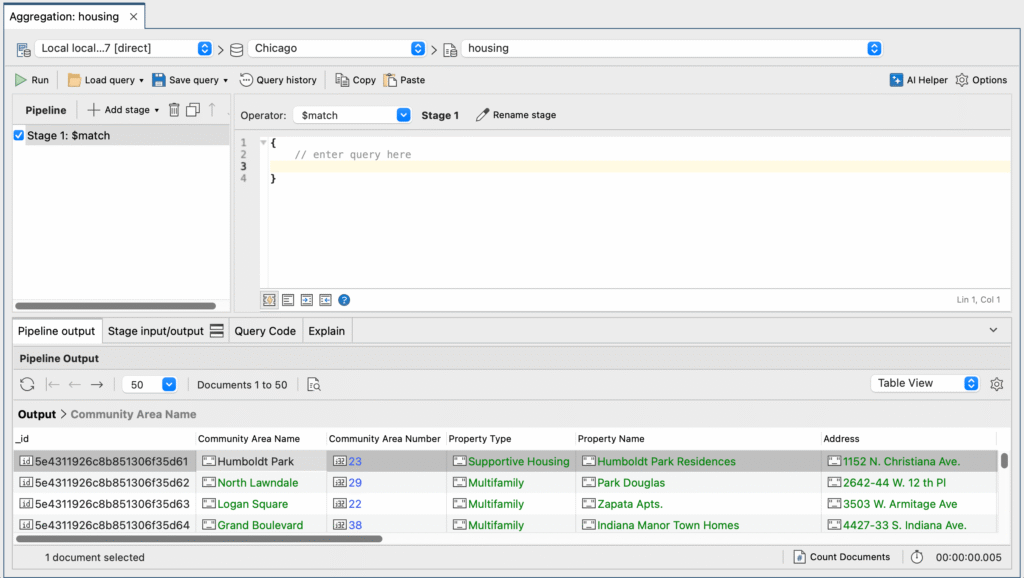Refresh the Pipeline Output results
Viewport: 1024px width, 578px height.
point(27,384)
